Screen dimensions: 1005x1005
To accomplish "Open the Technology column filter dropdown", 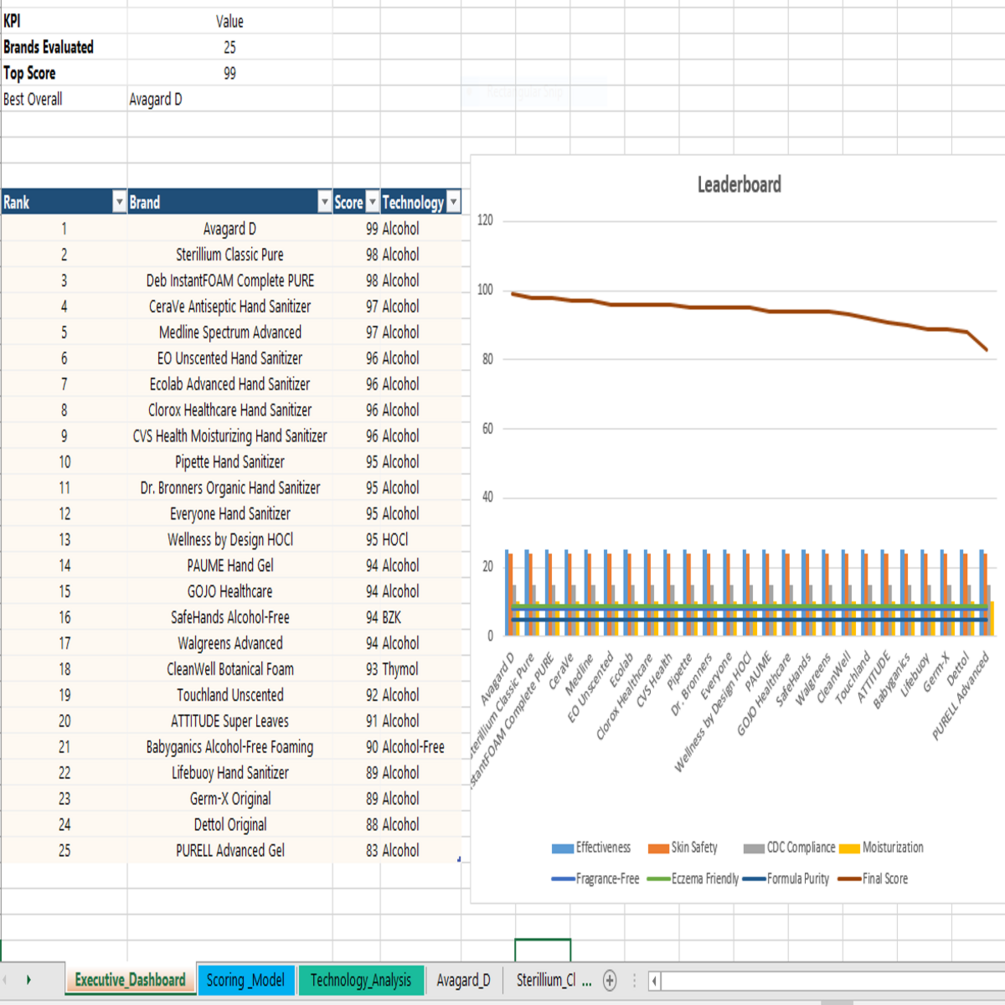I will click(x=454, y=203).
